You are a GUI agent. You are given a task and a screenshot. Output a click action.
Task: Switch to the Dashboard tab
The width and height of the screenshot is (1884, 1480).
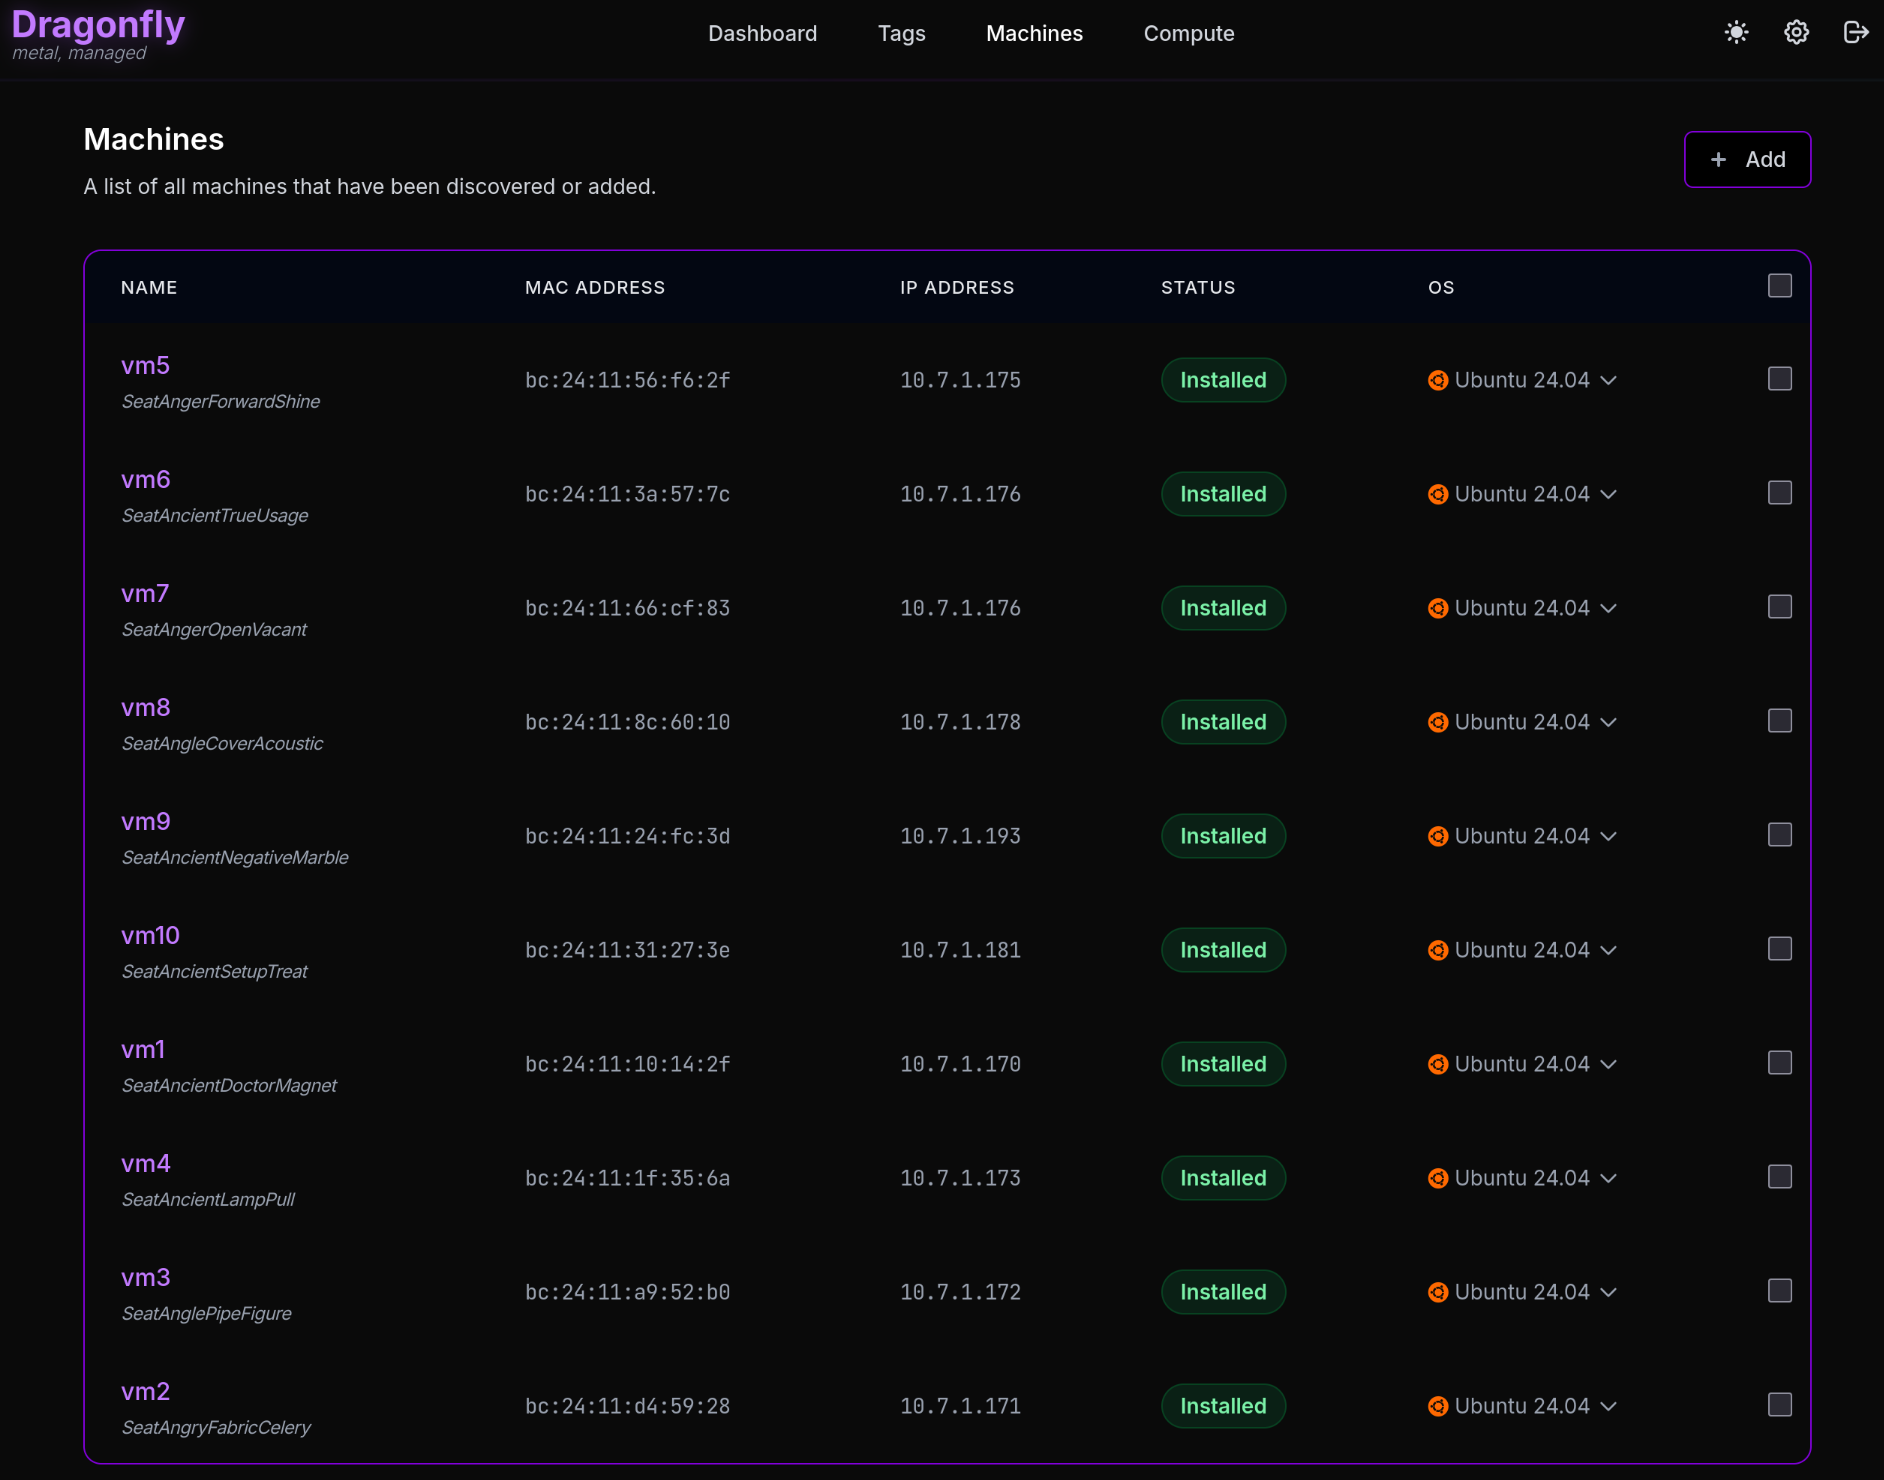pyautogui.click(x=762, y=33)
